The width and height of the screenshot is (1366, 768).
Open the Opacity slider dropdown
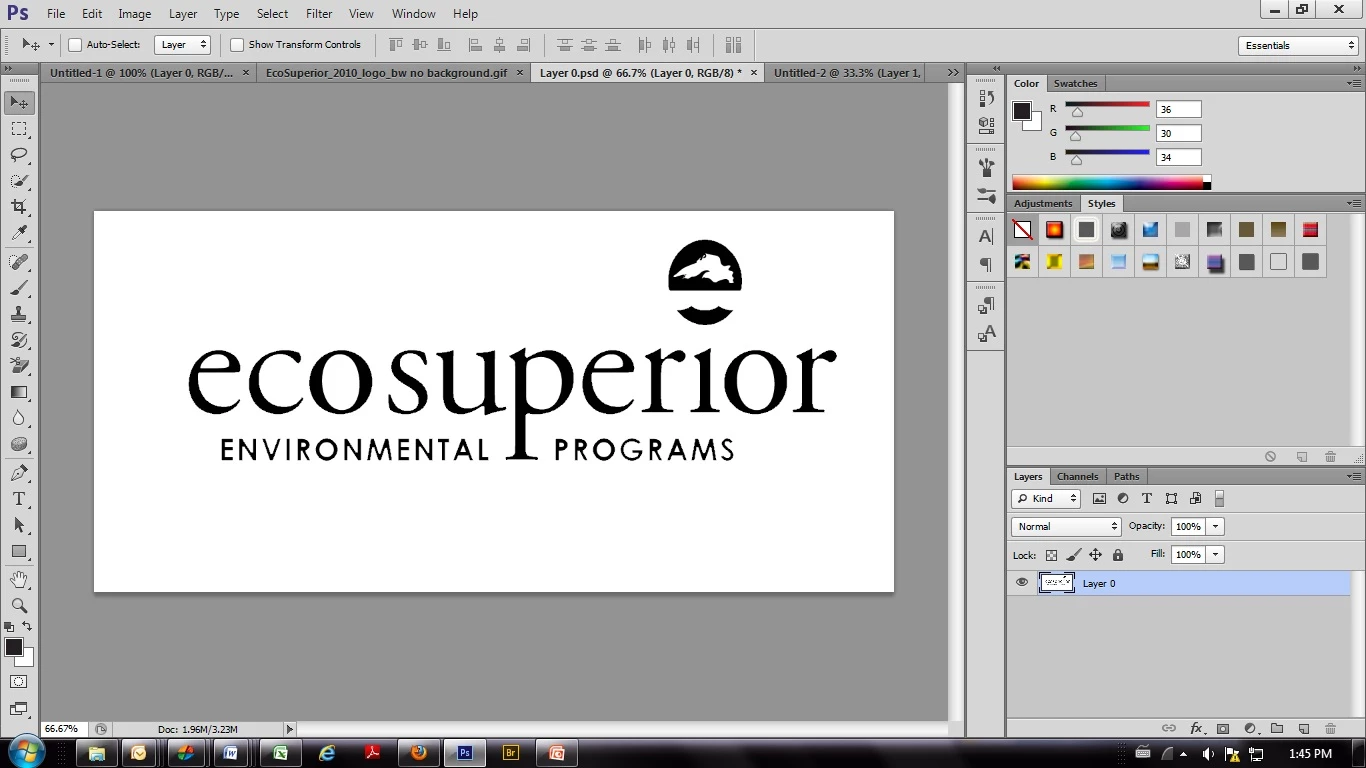coord(1216,526)
